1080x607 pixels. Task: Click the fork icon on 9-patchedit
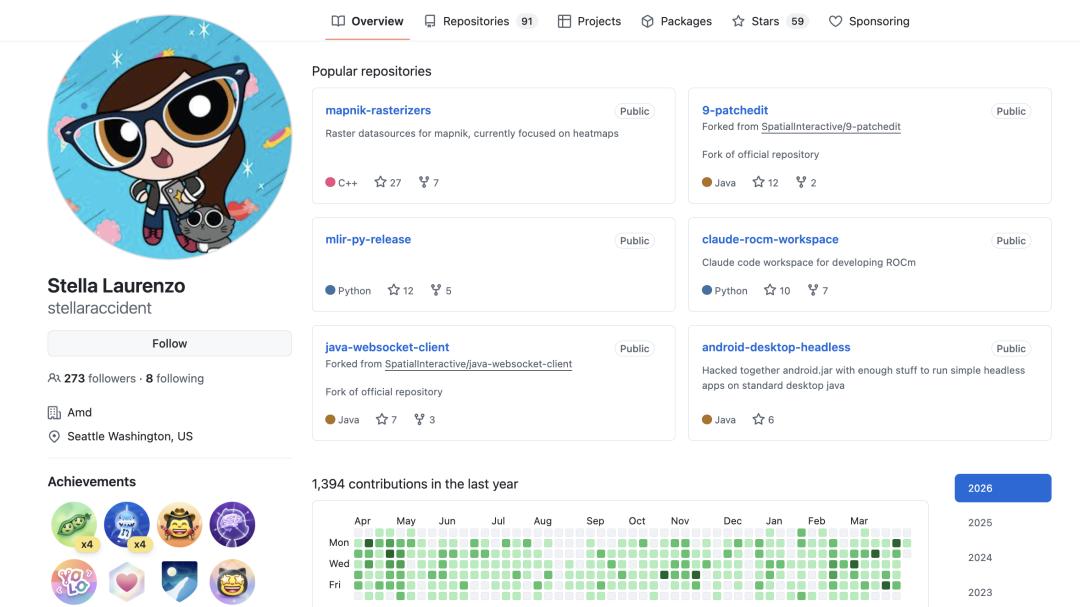tap(801, 182)
